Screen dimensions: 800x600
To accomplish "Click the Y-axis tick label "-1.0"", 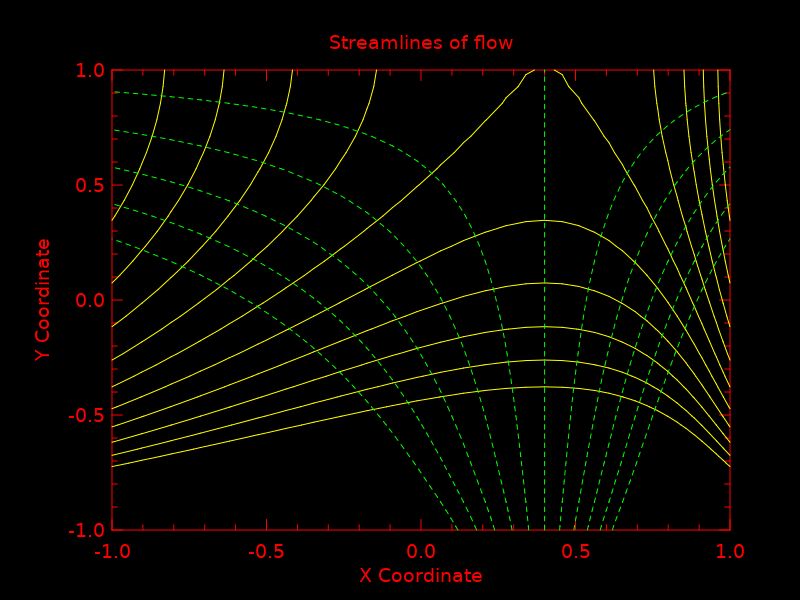I will pyautogui.click(x=86, y=530).
